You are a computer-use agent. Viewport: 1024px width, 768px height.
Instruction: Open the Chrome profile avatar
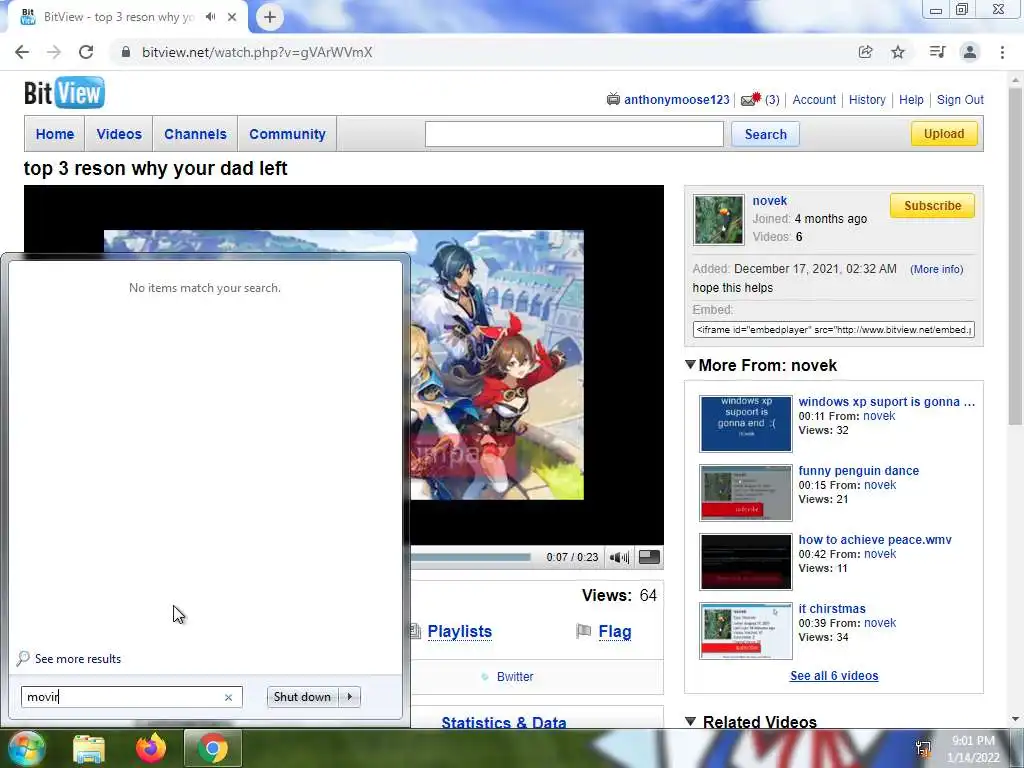tap(970, 52)
